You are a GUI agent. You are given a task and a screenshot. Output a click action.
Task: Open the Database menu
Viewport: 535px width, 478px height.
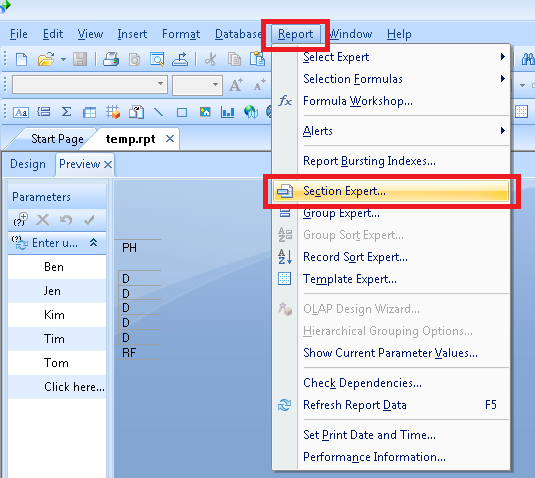click(238, 34)
